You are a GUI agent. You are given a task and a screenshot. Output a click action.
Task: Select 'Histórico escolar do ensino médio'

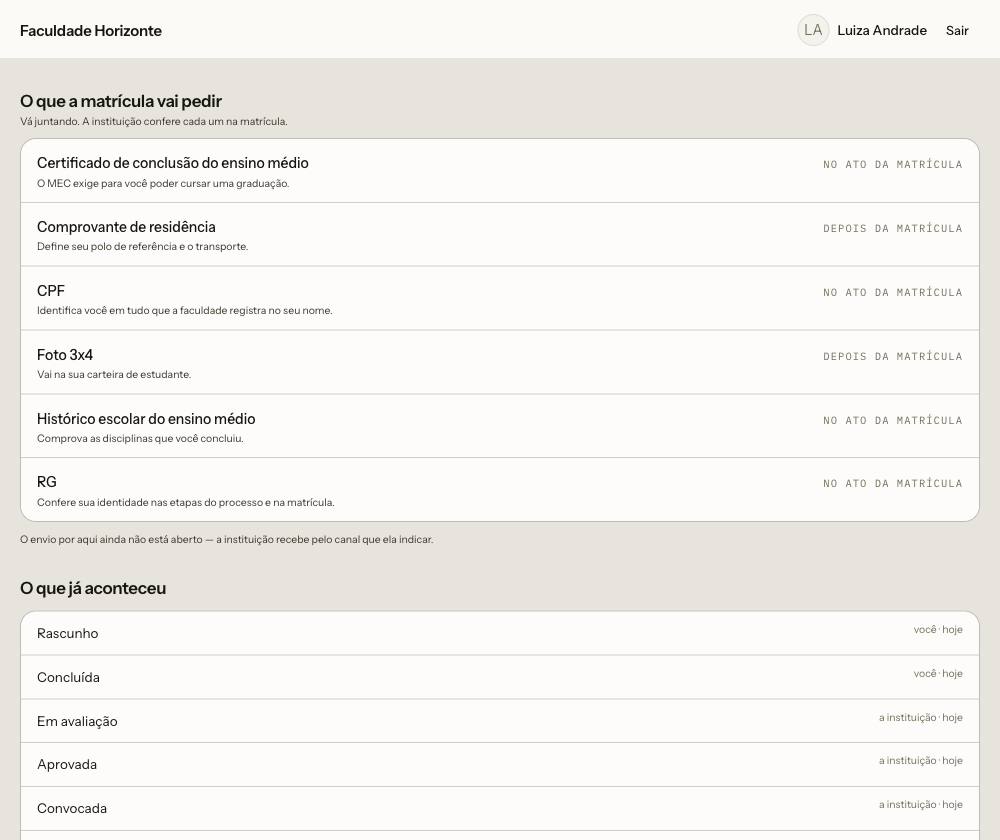(x=146, y=419)
